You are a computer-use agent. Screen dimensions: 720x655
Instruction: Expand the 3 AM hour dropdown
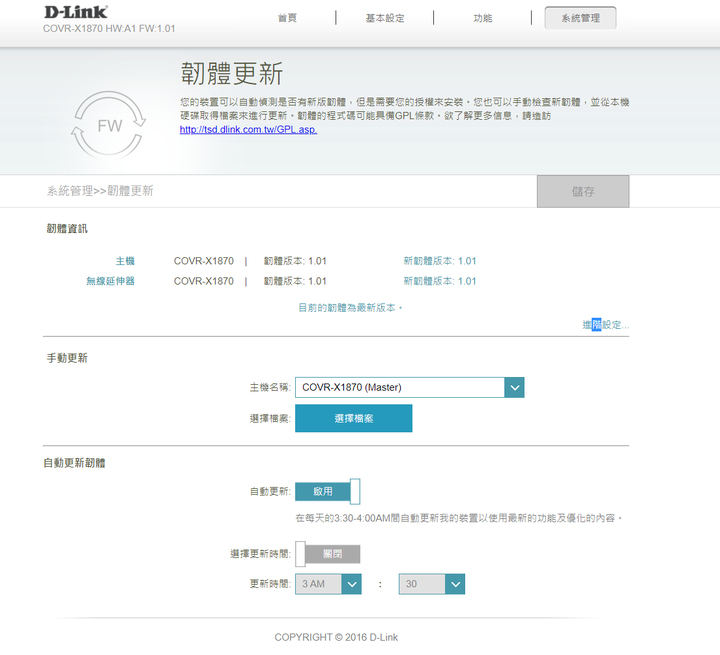328,584
